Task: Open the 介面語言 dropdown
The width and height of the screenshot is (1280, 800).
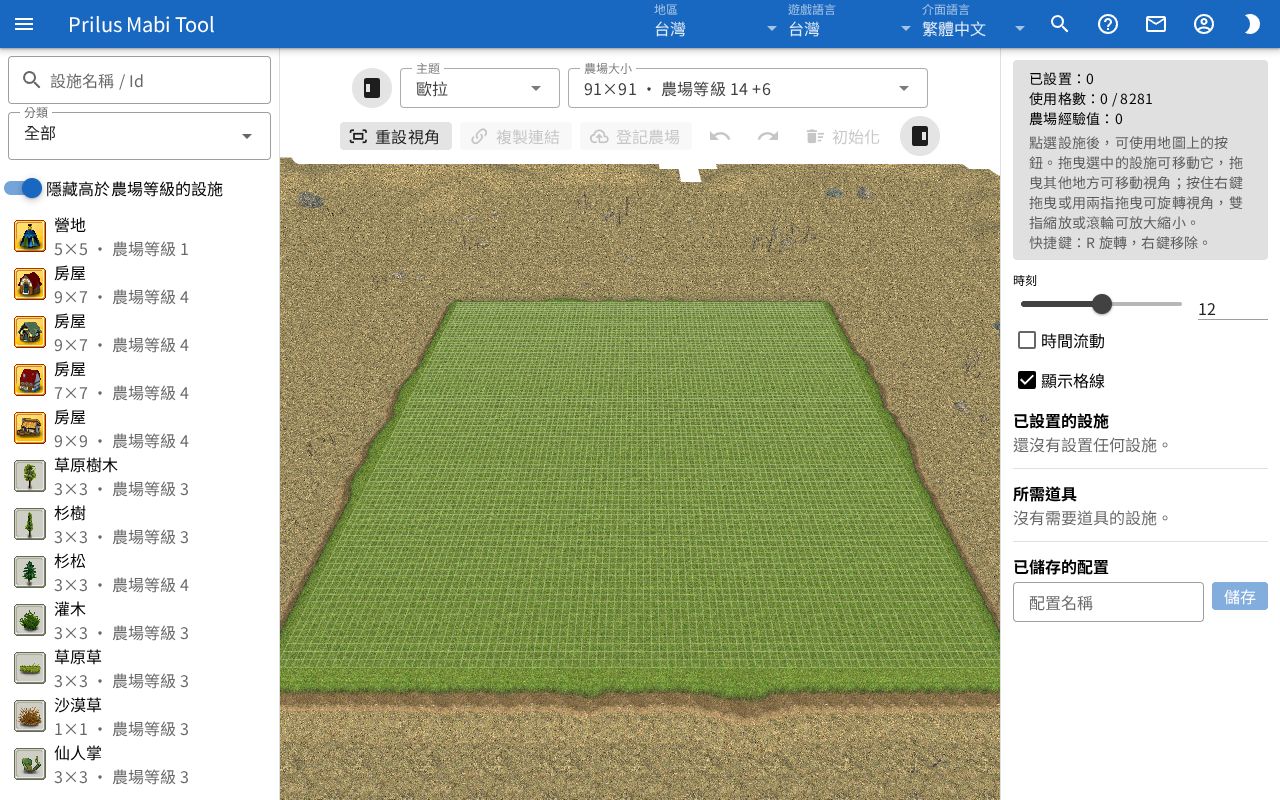Action: (x=974, y=24)
